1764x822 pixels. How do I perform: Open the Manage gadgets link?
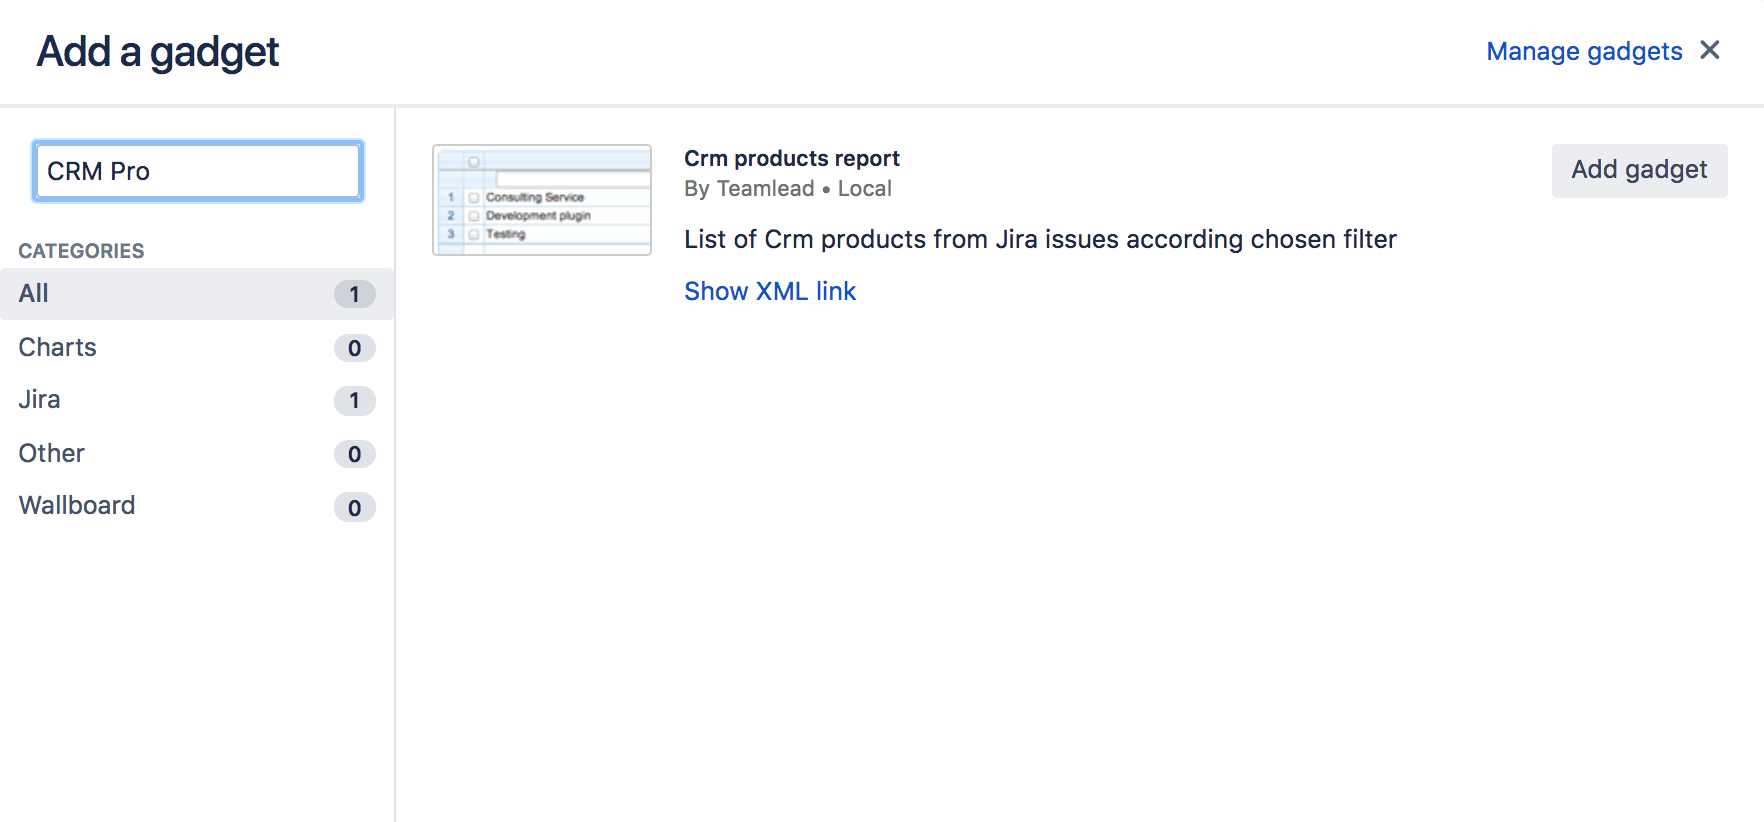click(1584, 51)
